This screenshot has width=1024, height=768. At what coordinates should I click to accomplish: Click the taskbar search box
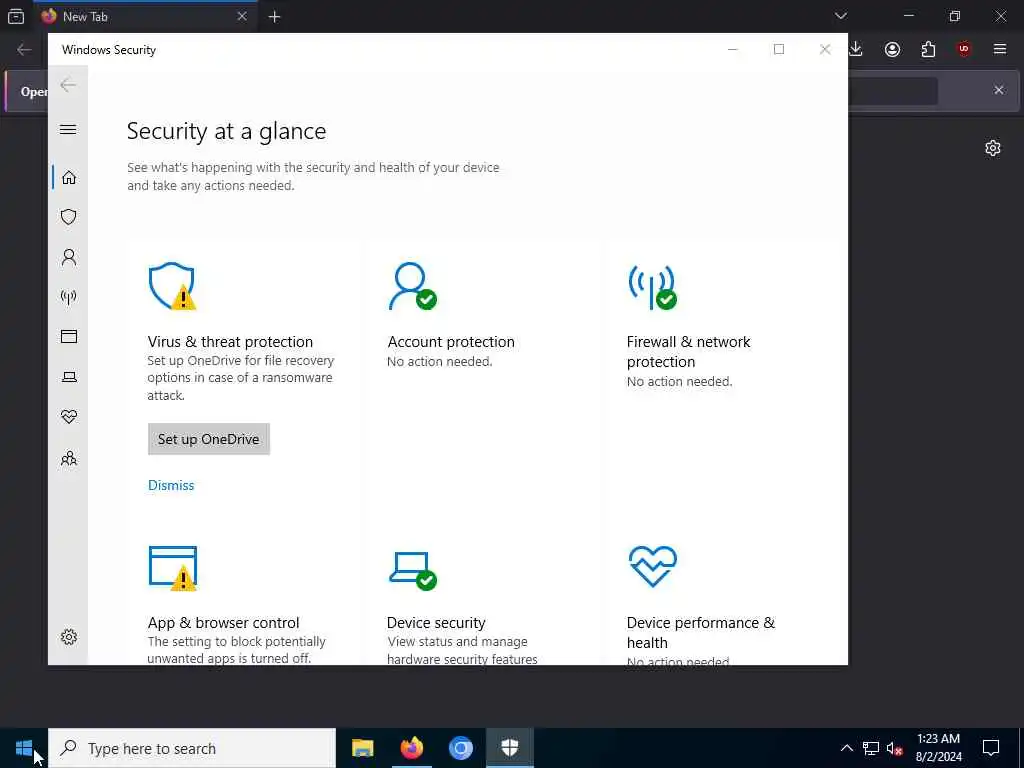coord(192,748)
